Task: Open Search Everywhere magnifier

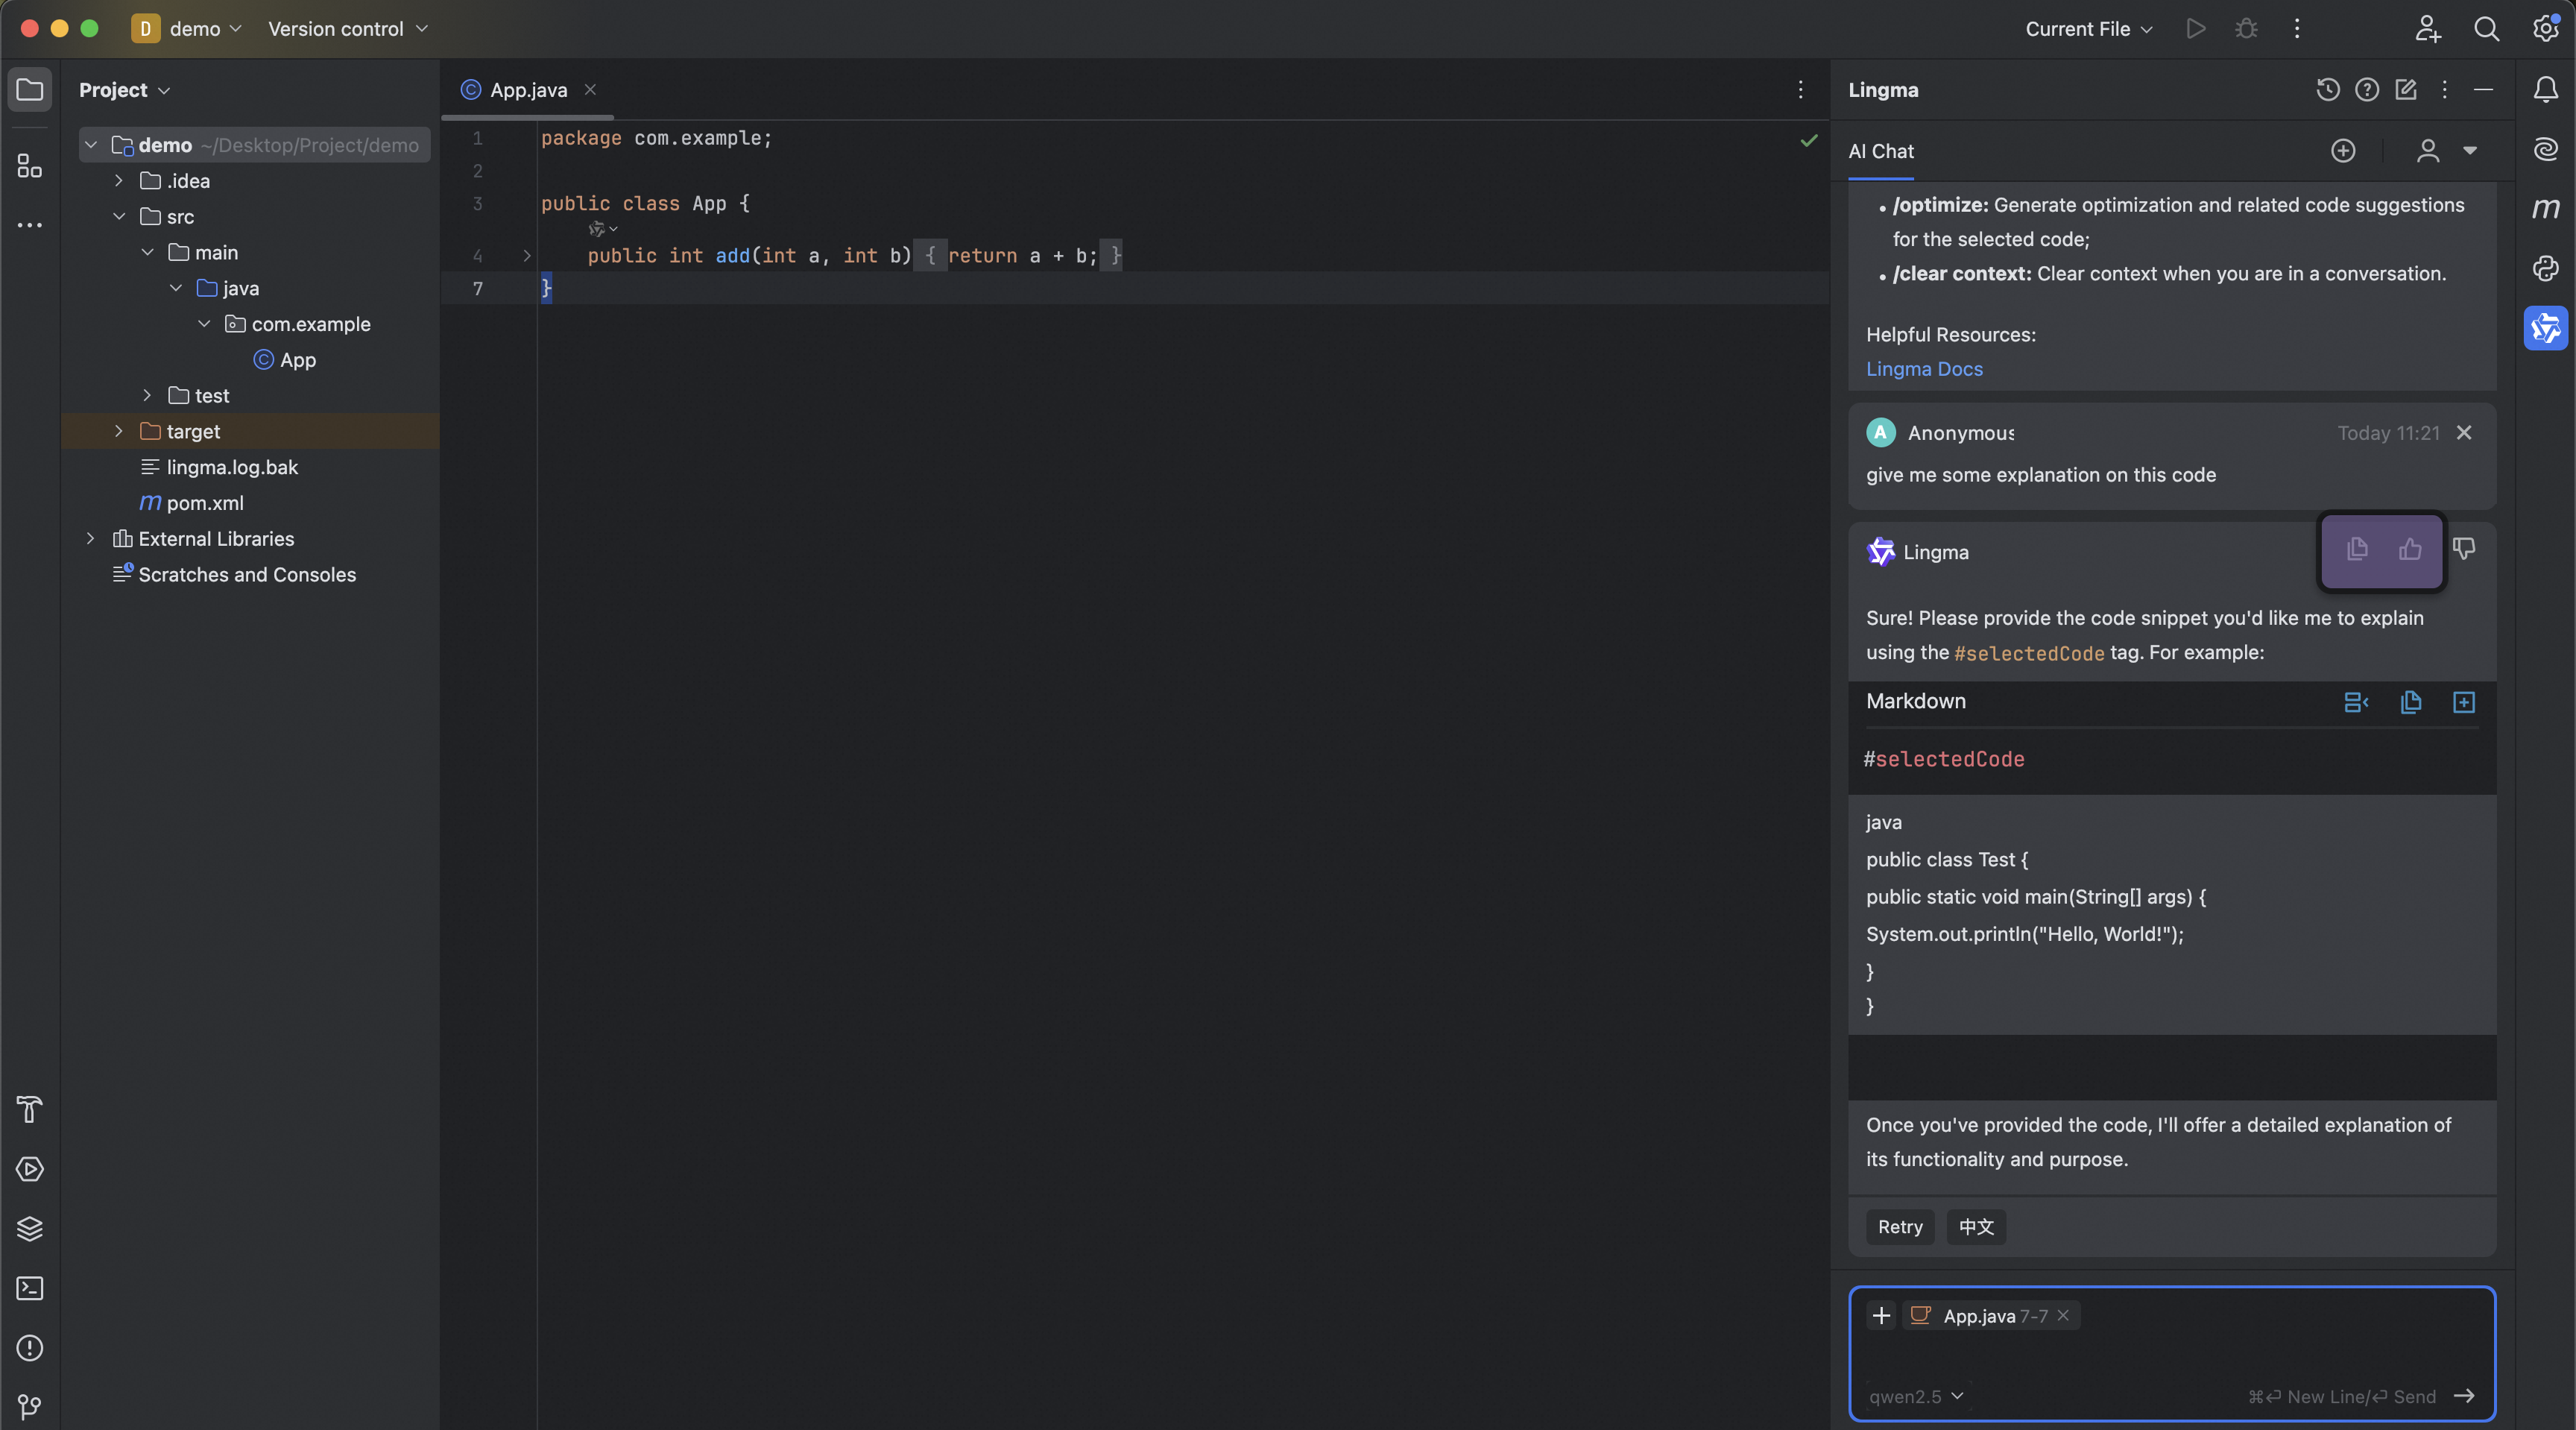Action: click(x=2486, y=29)
